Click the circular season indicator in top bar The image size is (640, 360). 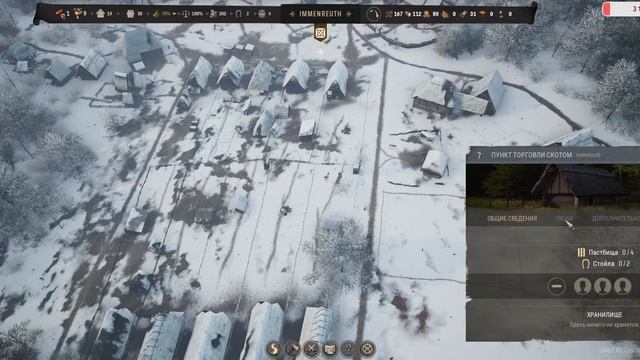click(373, 14)
